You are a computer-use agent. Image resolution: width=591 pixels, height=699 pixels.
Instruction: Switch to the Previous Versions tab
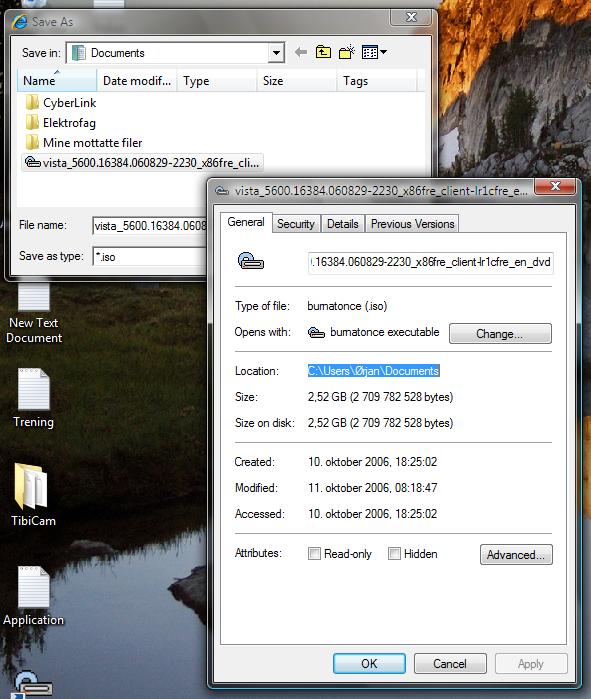(413, 224)
